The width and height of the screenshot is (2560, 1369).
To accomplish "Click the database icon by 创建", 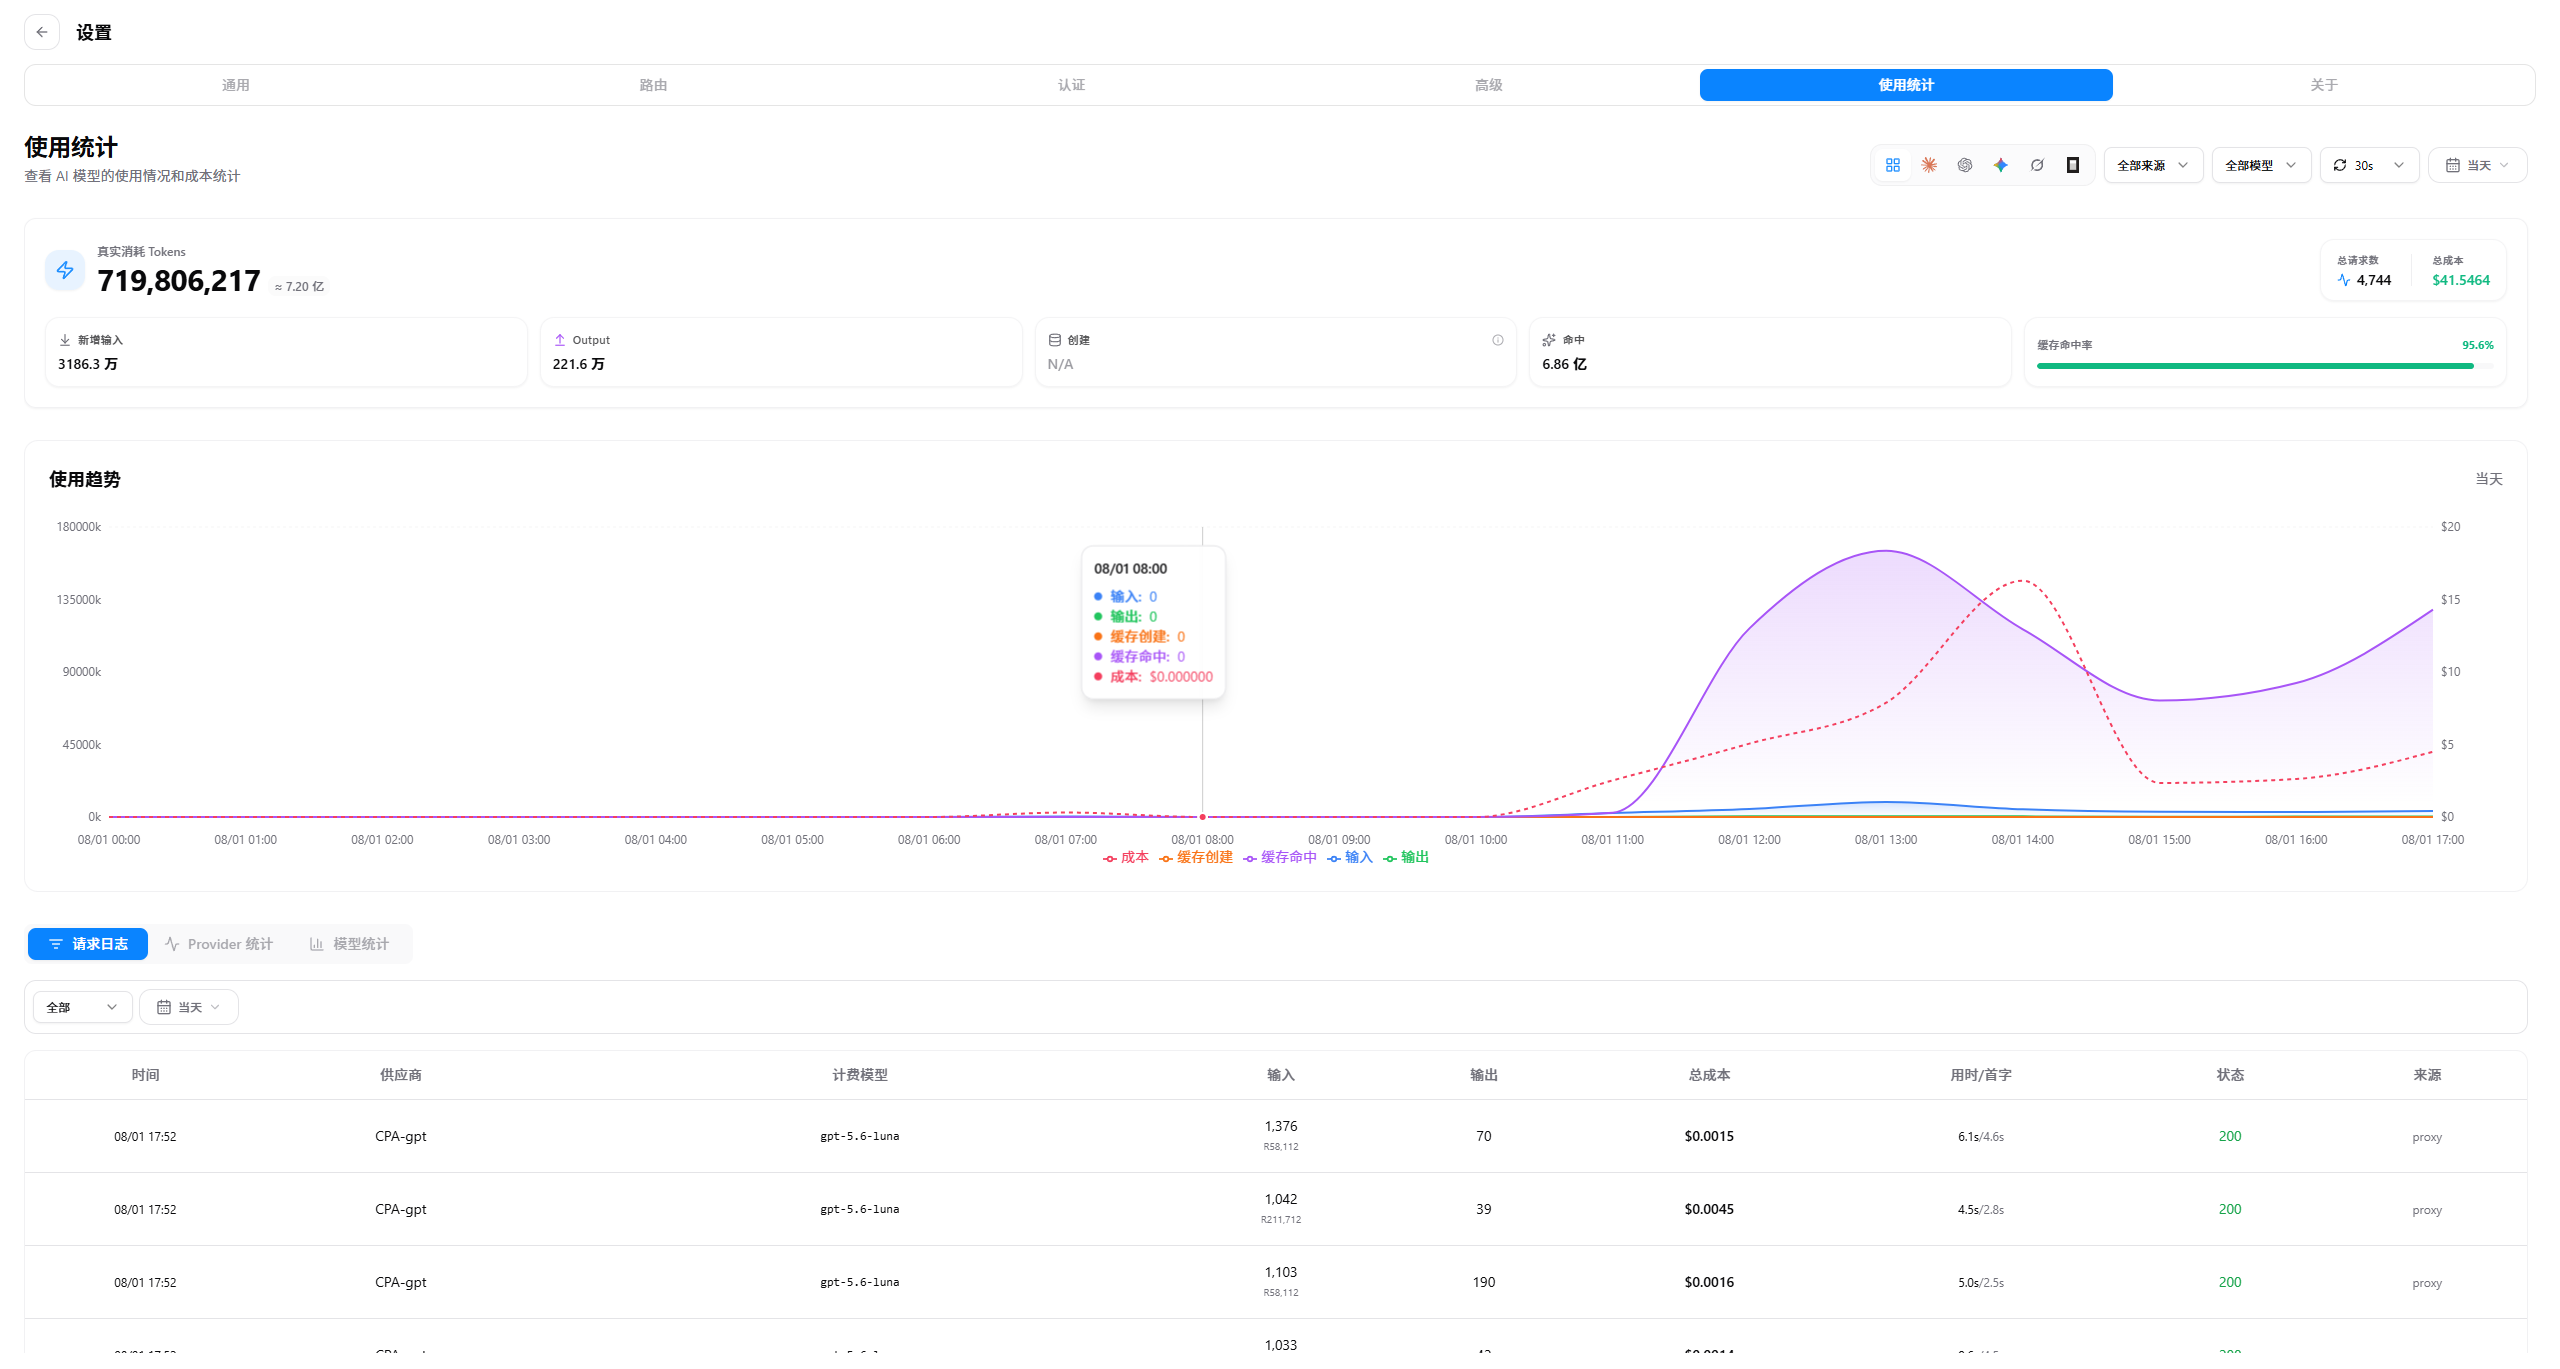I will [1055, 340].
